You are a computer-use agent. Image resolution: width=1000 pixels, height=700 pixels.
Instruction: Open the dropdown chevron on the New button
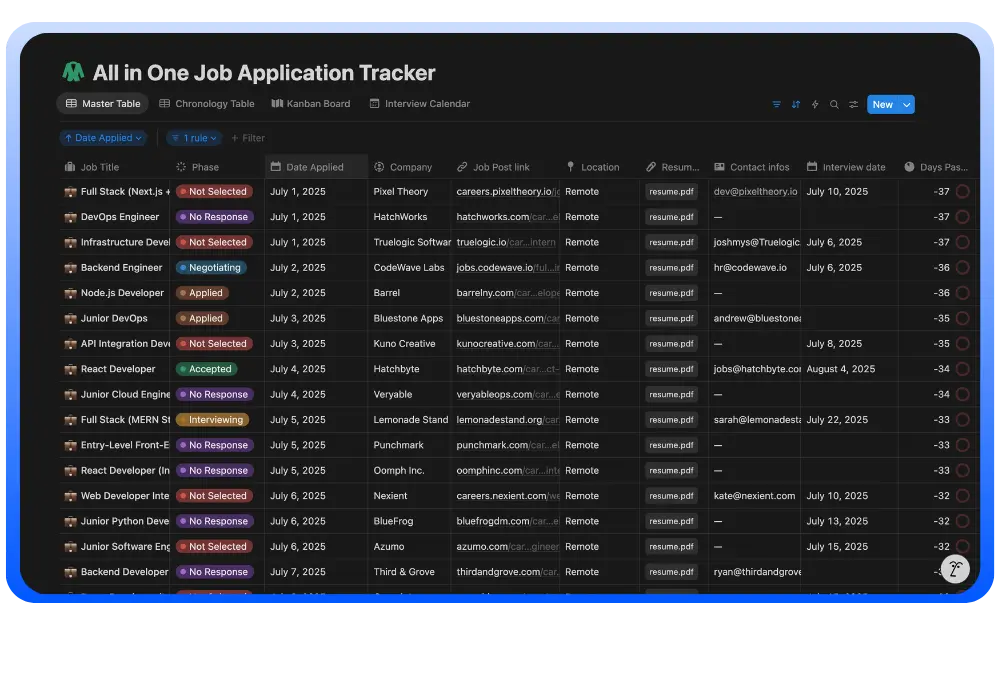pyautogui.click(x=906, y=104)
